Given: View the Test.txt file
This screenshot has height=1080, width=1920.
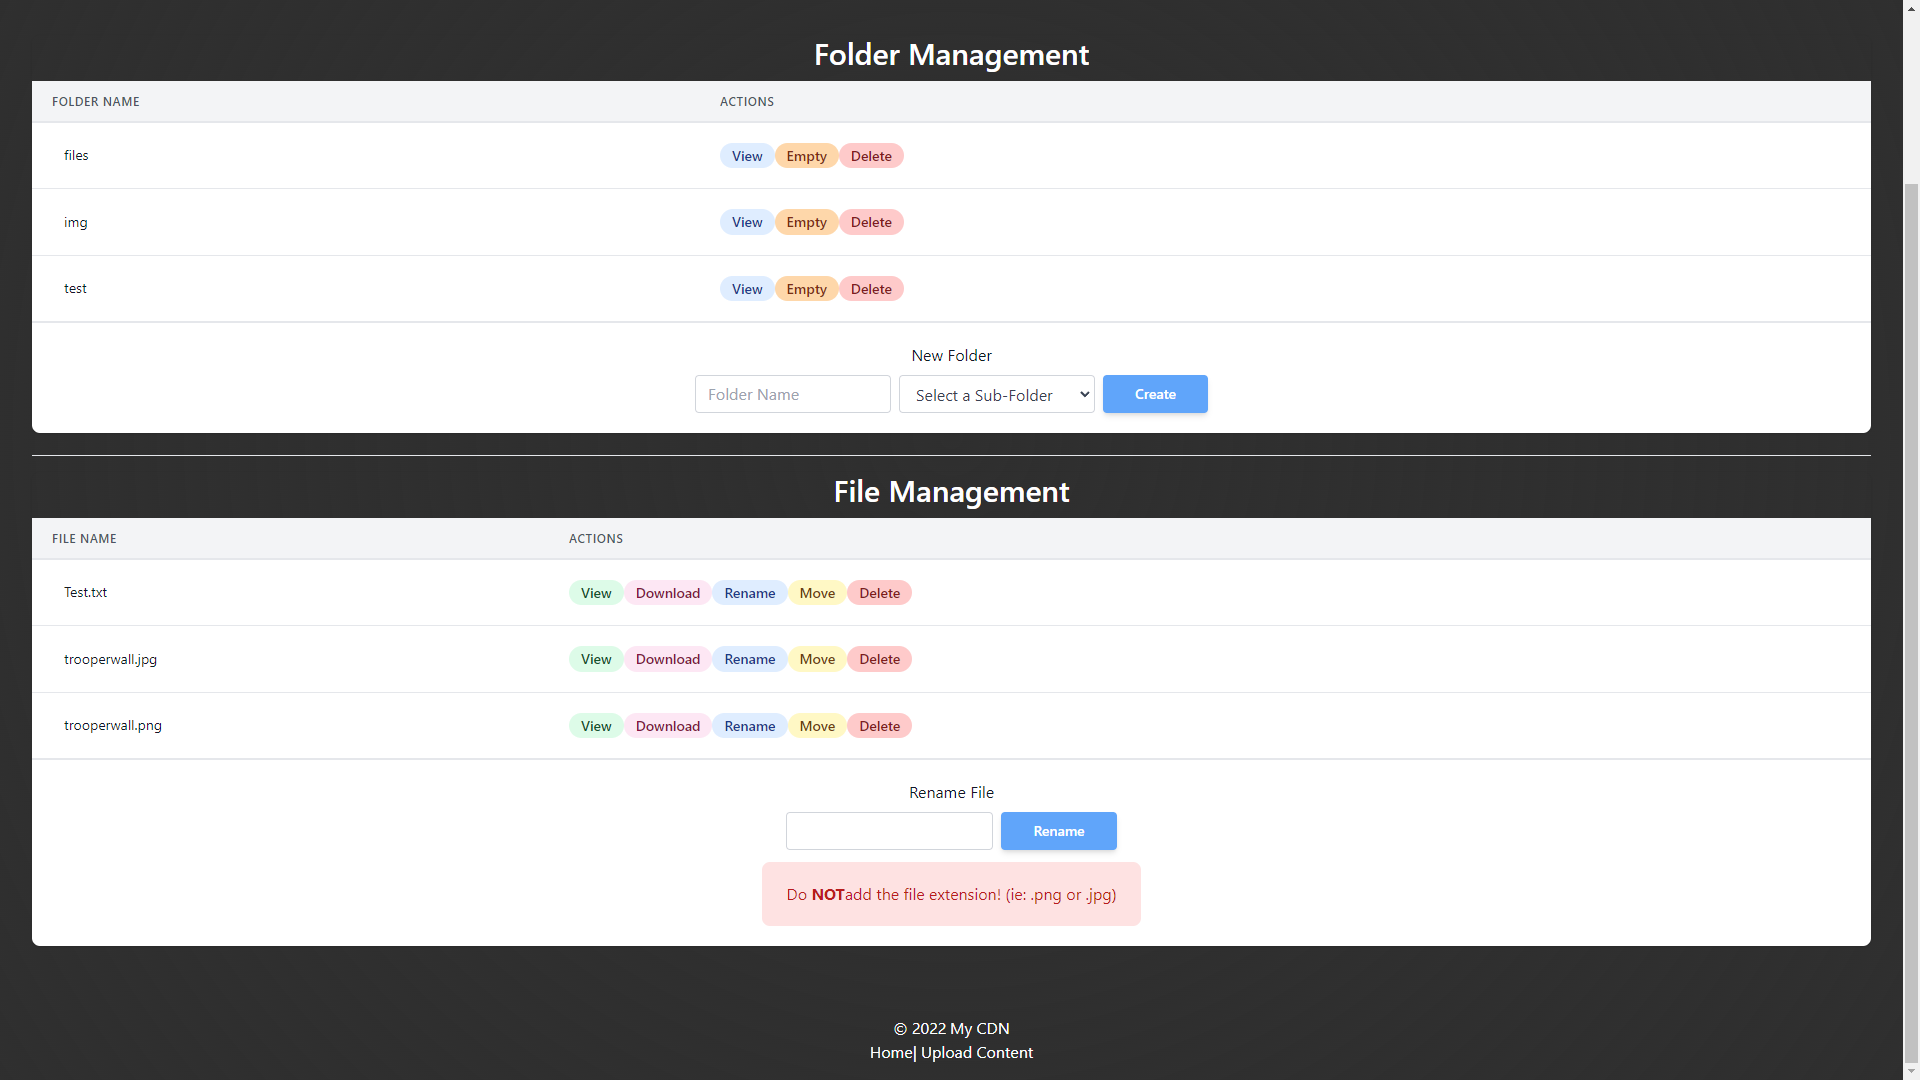Looking at the screenshot, I should [595, 593].
